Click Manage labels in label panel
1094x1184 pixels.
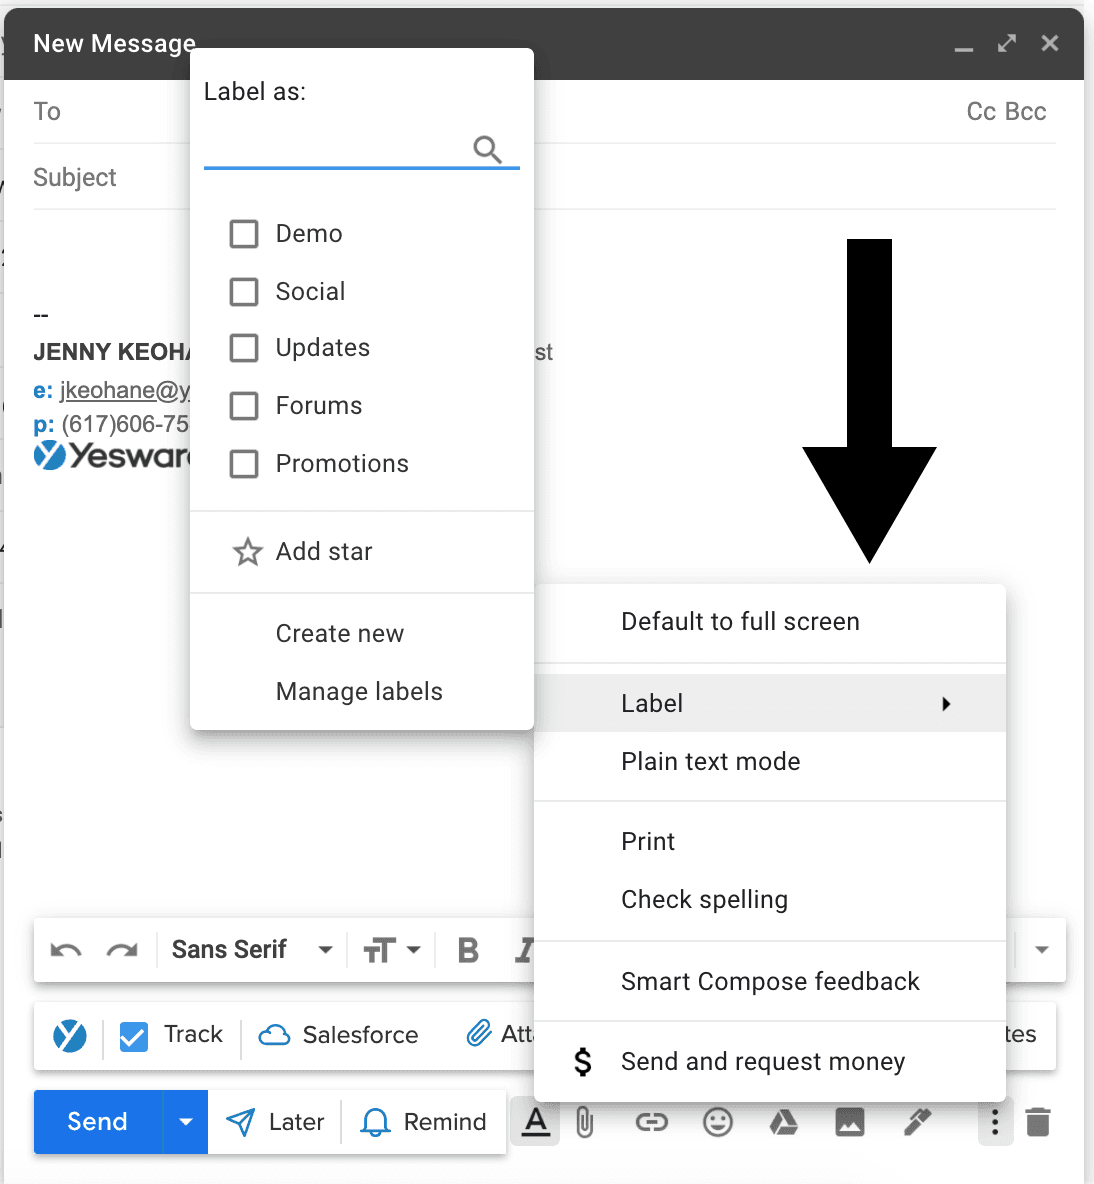(359, 692)
